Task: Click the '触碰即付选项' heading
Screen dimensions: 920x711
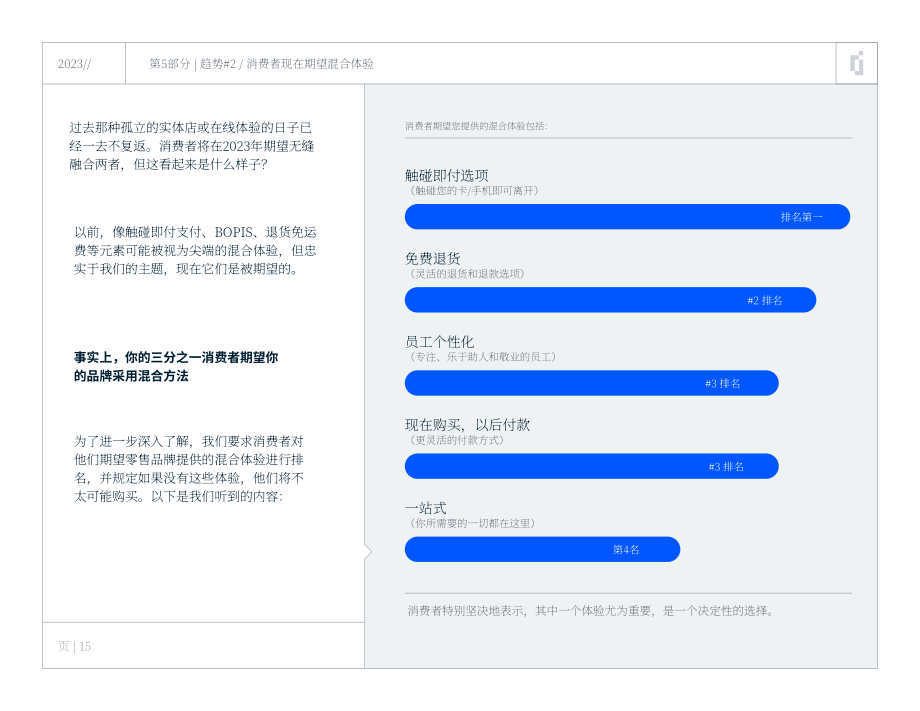Action: tap(447, 175)
